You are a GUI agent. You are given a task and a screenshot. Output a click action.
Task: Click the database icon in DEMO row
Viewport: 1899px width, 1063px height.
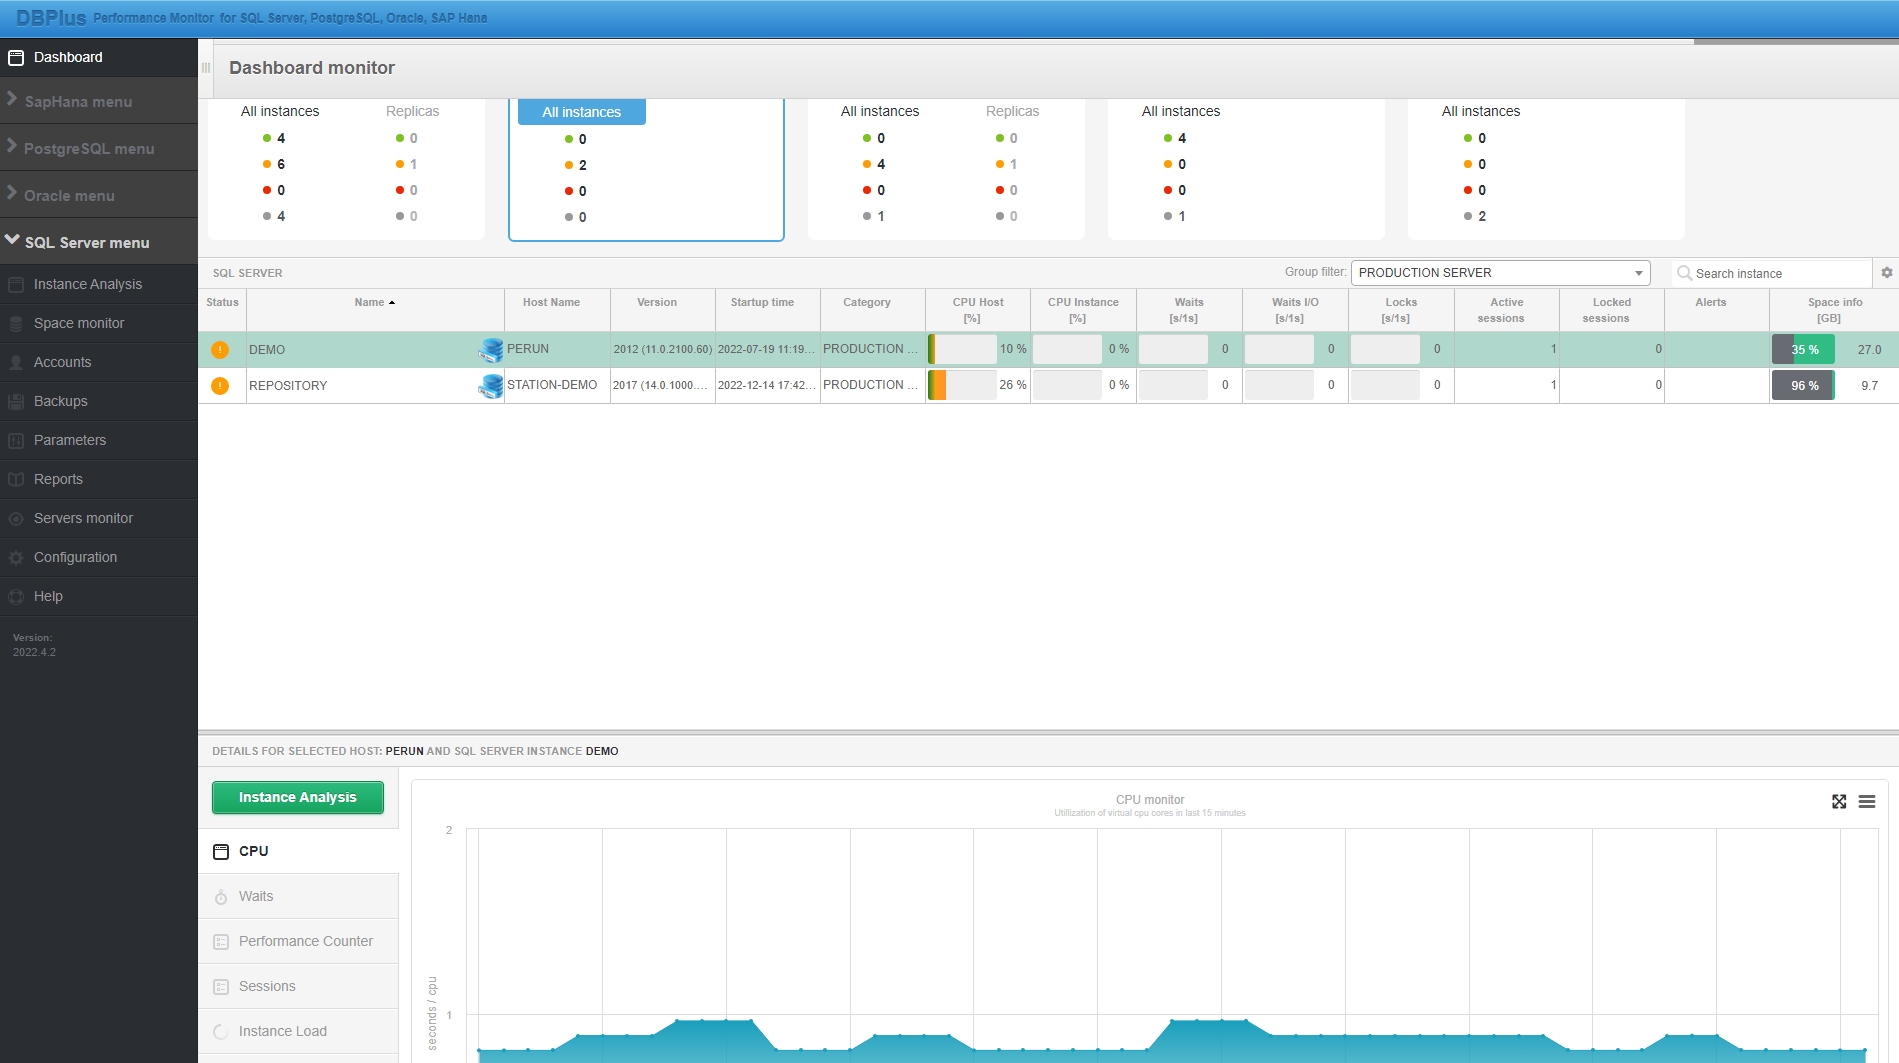(x=490, y=350)
